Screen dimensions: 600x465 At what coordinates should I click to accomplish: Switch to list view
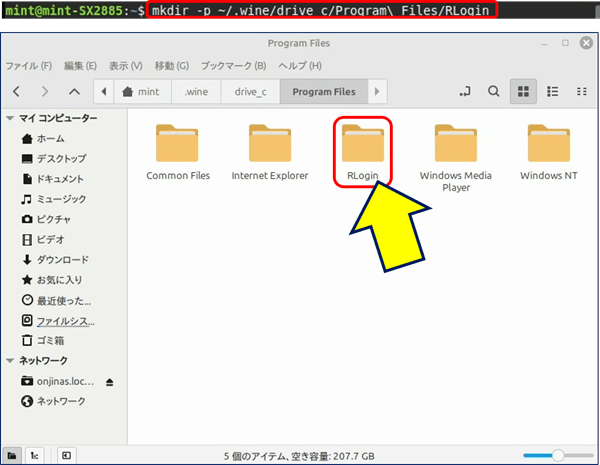pos(552,91)
